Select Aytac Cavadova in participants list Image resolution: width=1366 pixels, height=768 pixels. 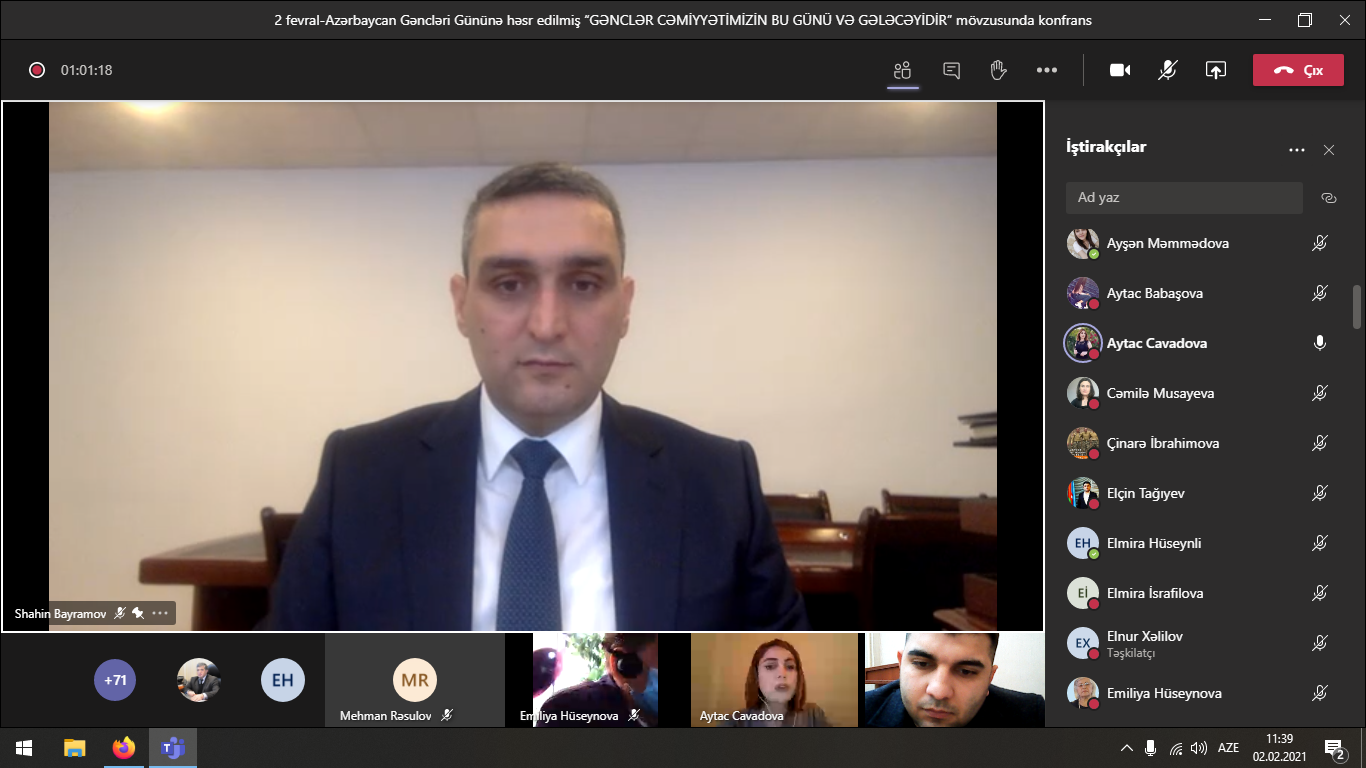tap(1156, 343)
